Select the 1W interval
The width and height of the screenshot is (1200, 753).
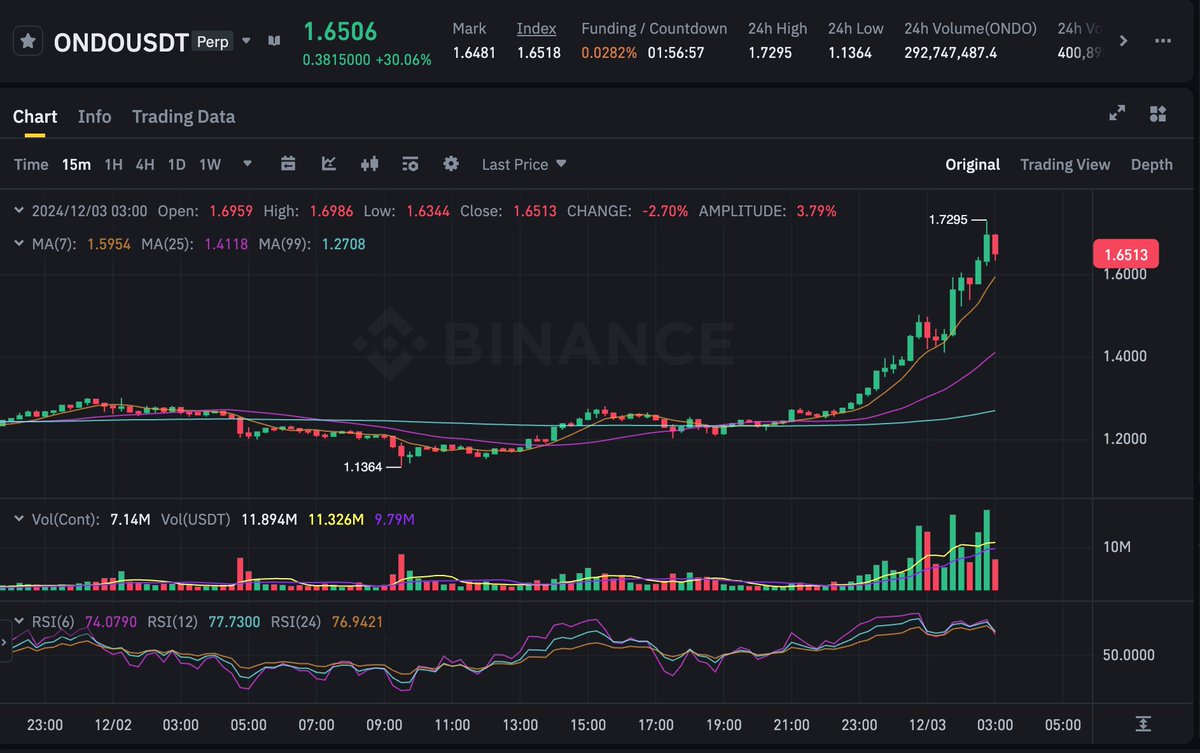210,164
